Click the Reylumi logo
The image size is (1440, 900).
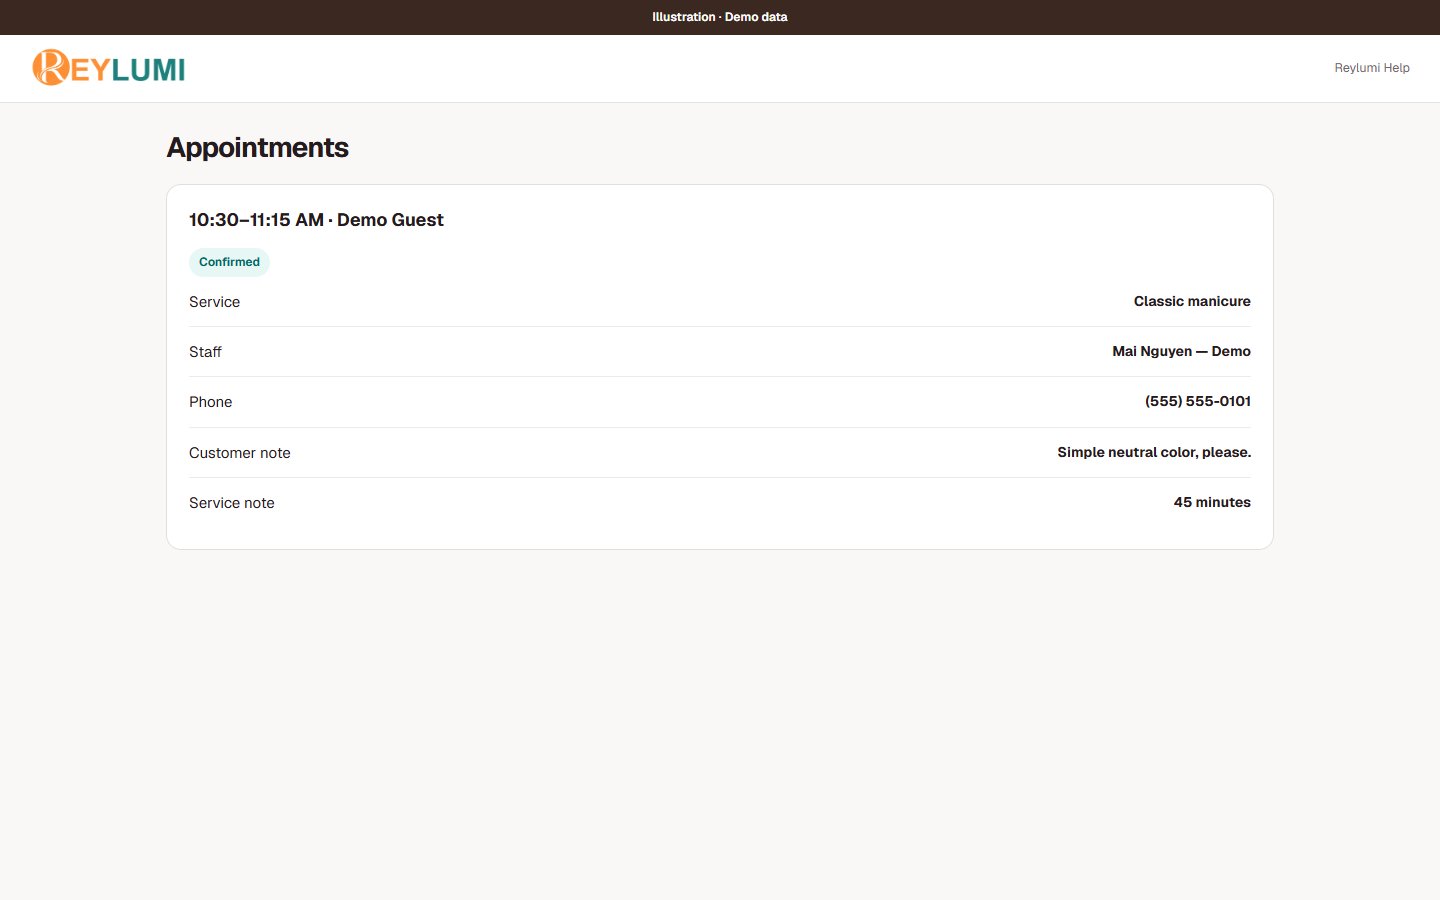tap(109, 68)
